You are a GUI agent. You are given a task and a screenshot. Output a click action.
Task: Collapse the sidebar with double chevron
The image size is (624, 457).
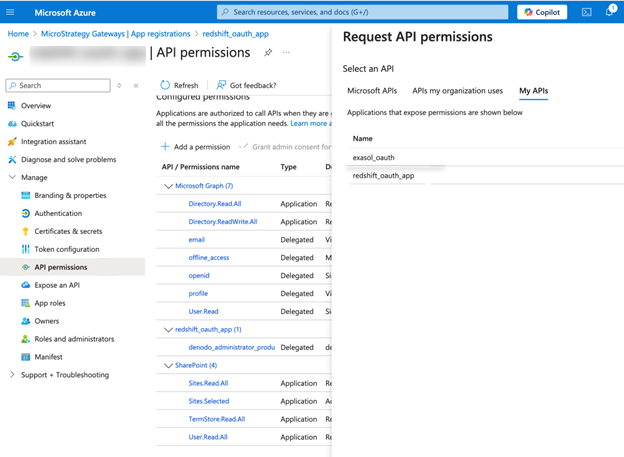click(136, 86)
